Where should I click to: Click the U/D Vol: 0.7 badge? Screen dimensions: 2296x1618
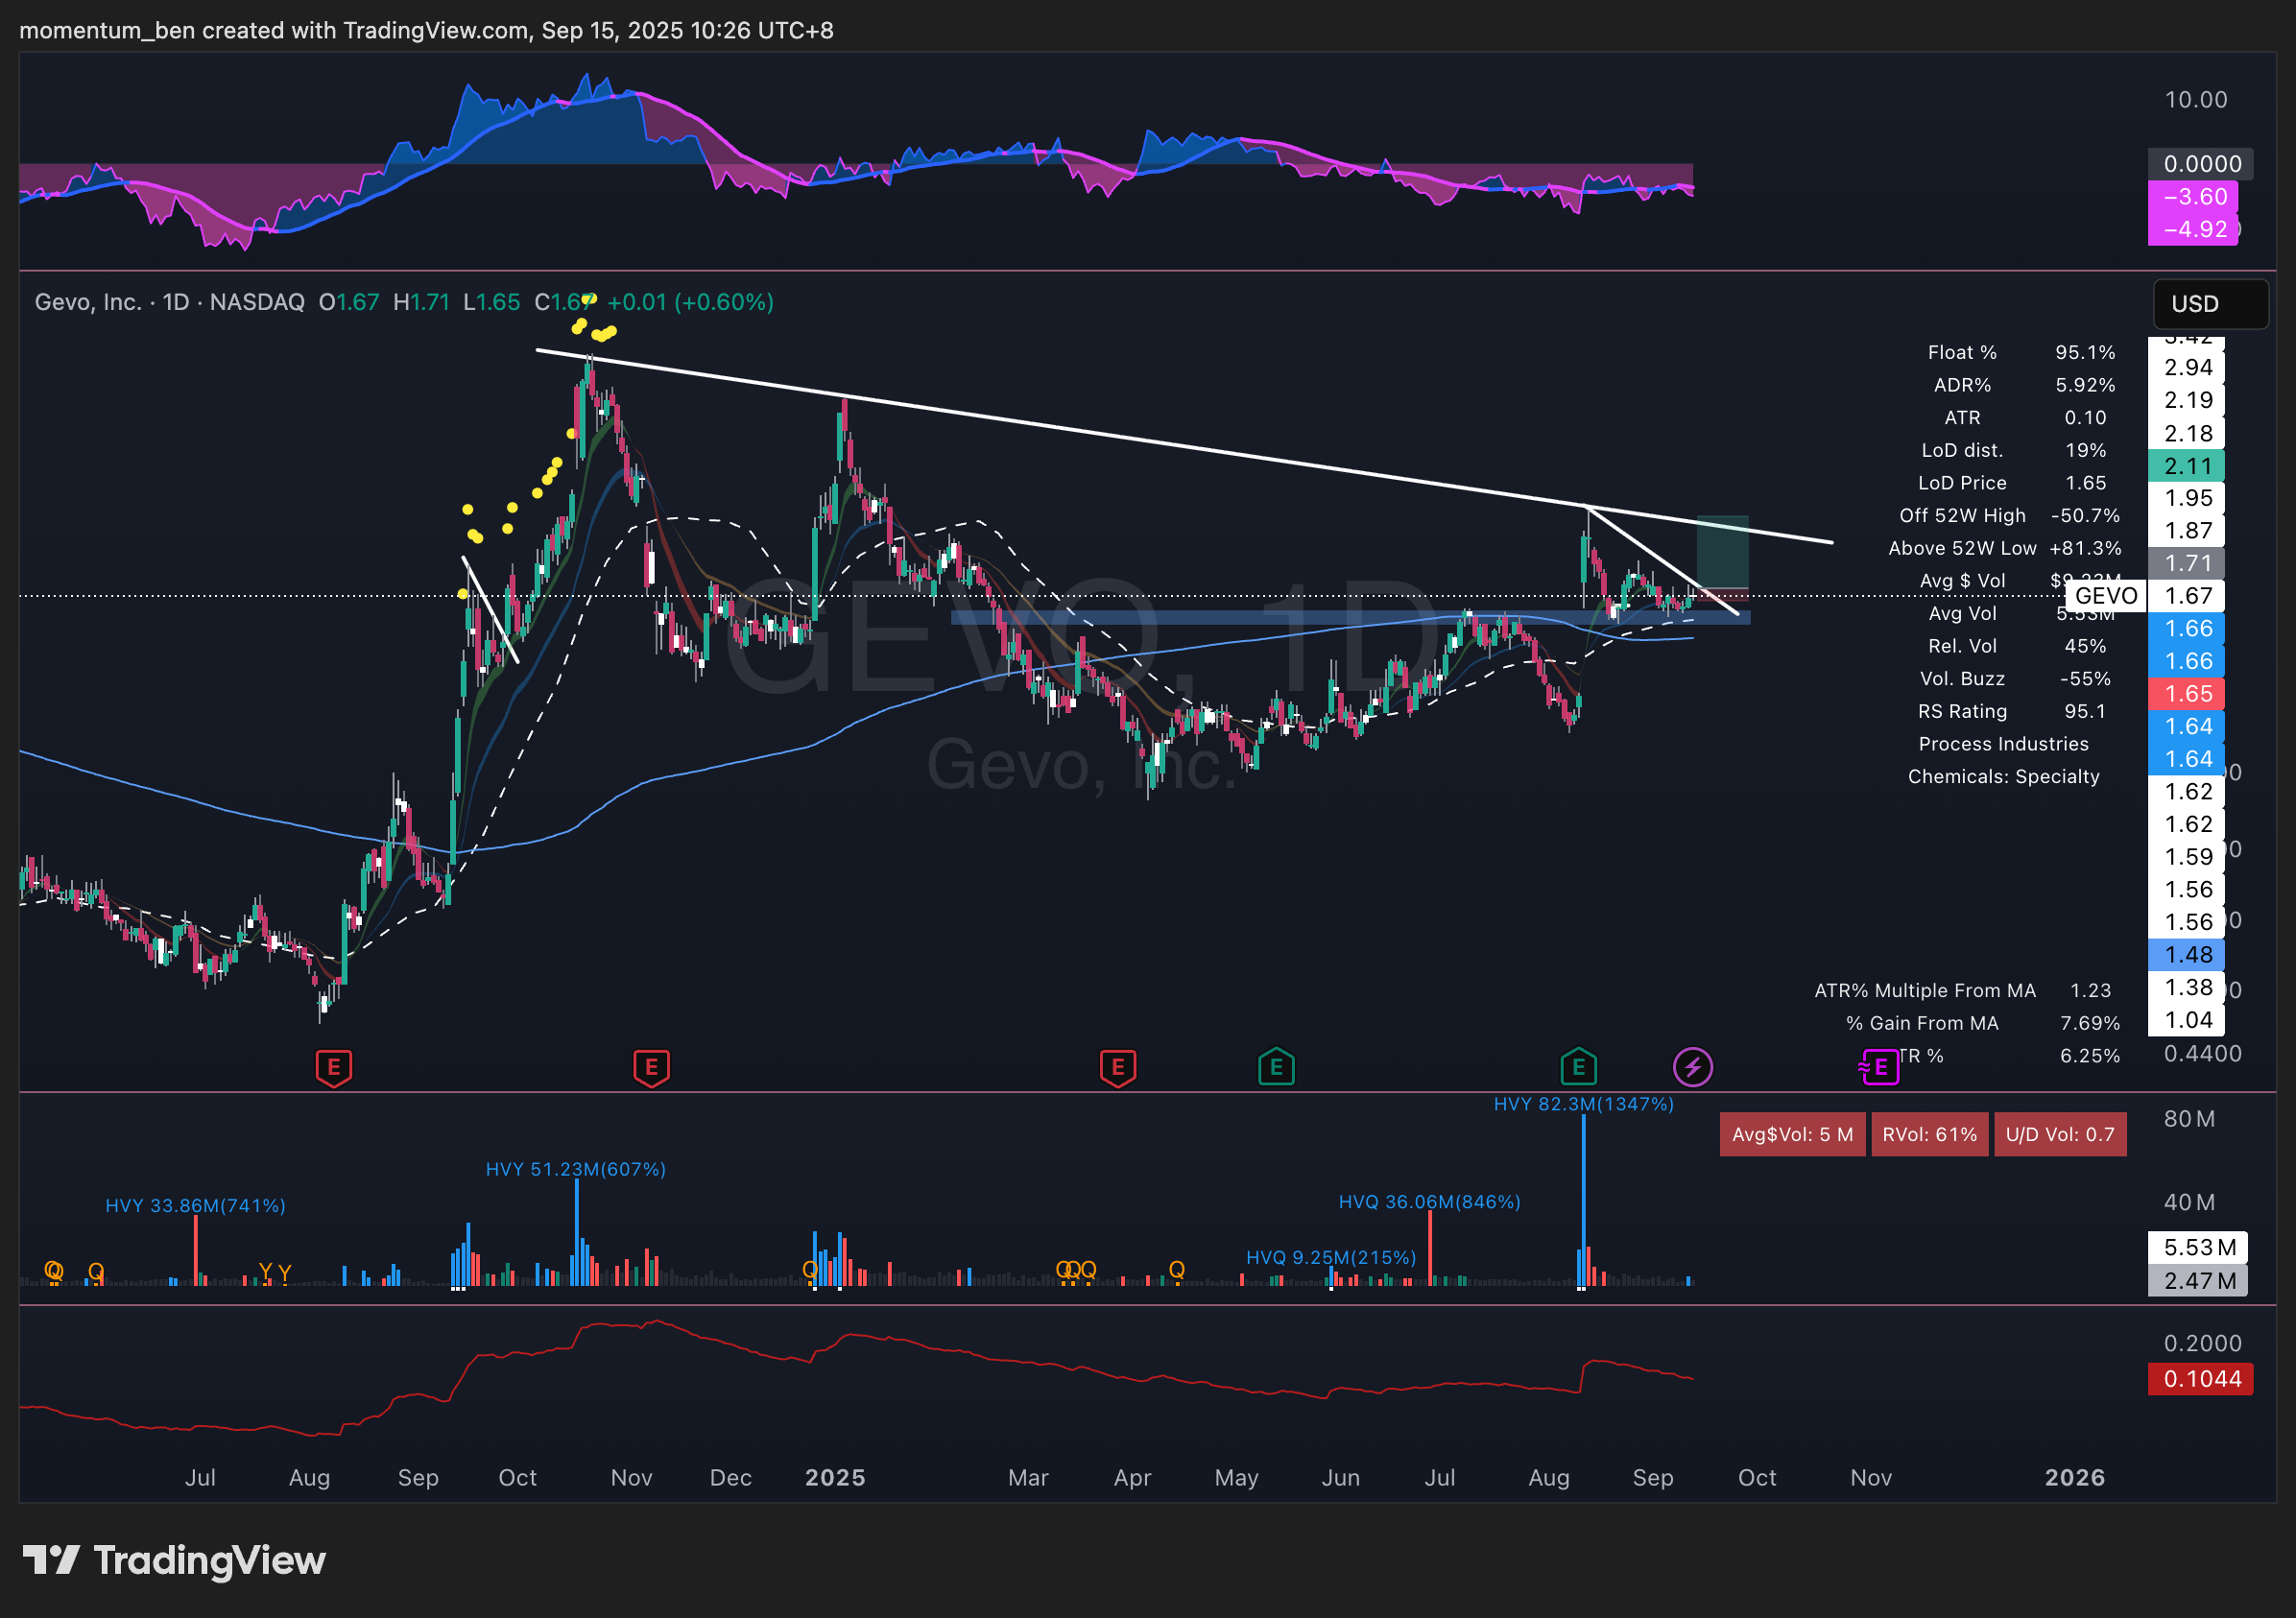[2059, 1134]
